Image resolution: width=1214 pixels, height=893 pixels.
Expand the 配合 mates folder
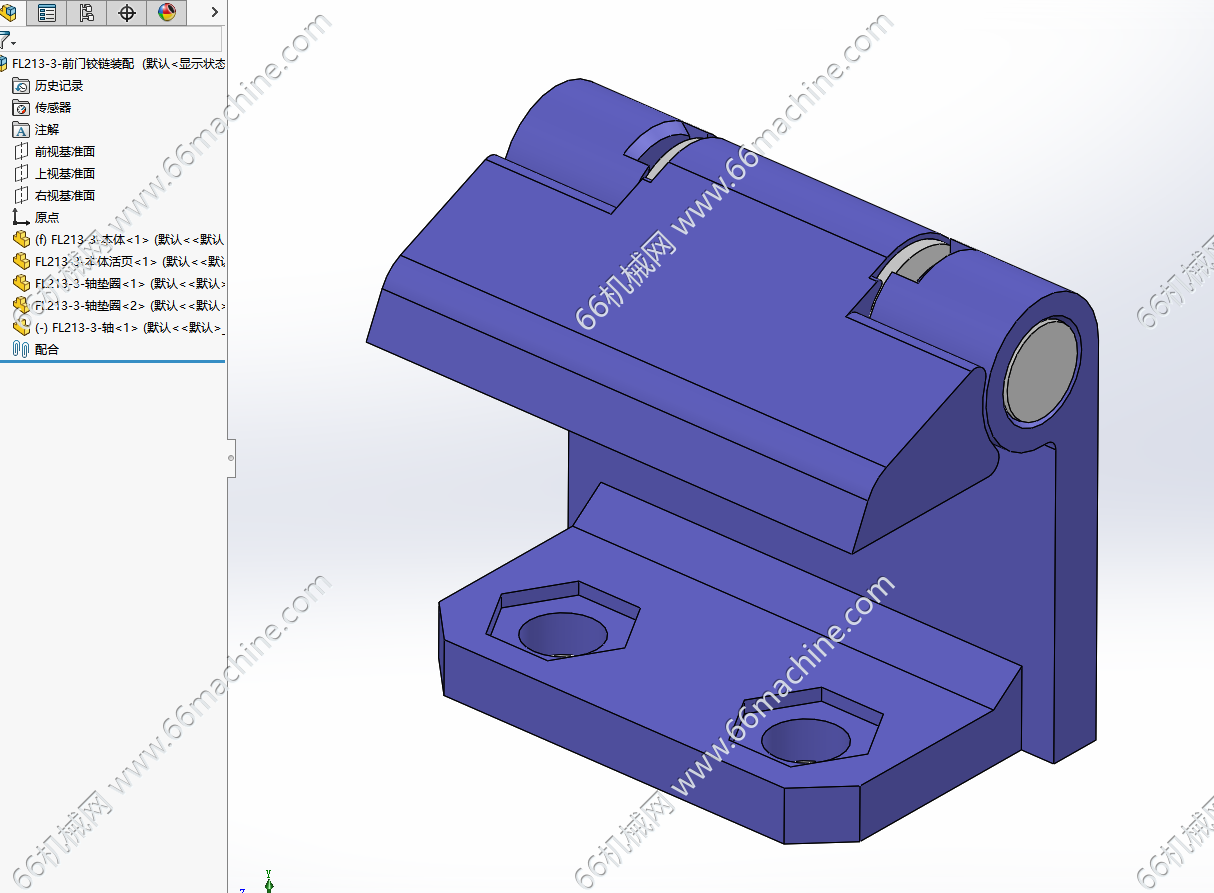(46, 350)
